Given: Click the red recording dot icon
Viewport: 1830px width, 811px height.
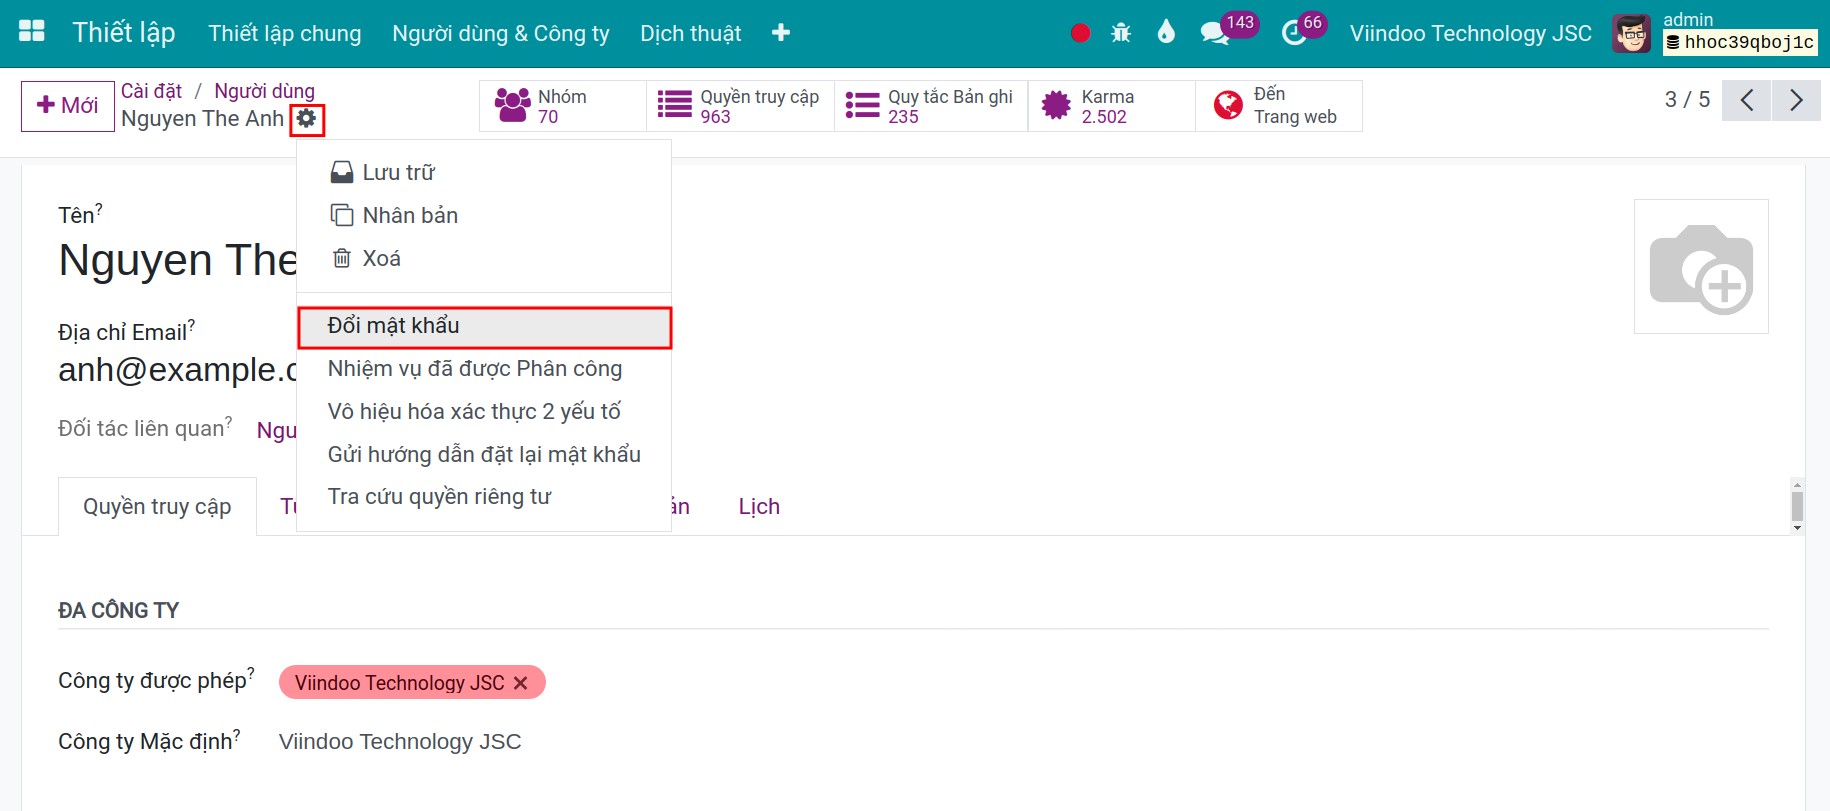Looking at the screenshot, I should point(1080,33).
